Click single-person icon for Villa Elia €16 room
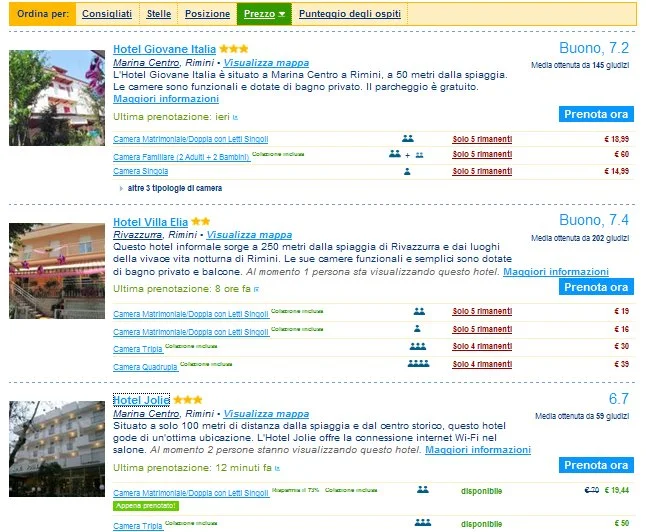Viewport: 646px width, 532px height. [417, 328]
